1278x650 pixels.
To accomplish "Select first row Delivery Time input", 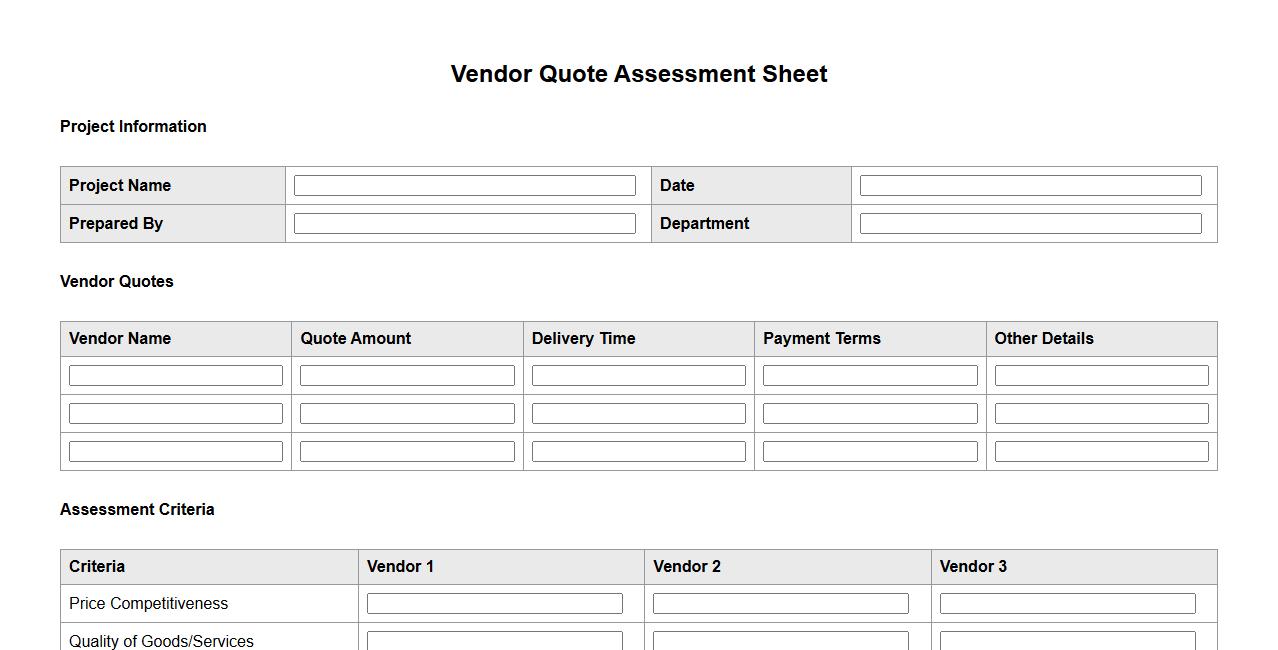I will click(x=638, y=376).
